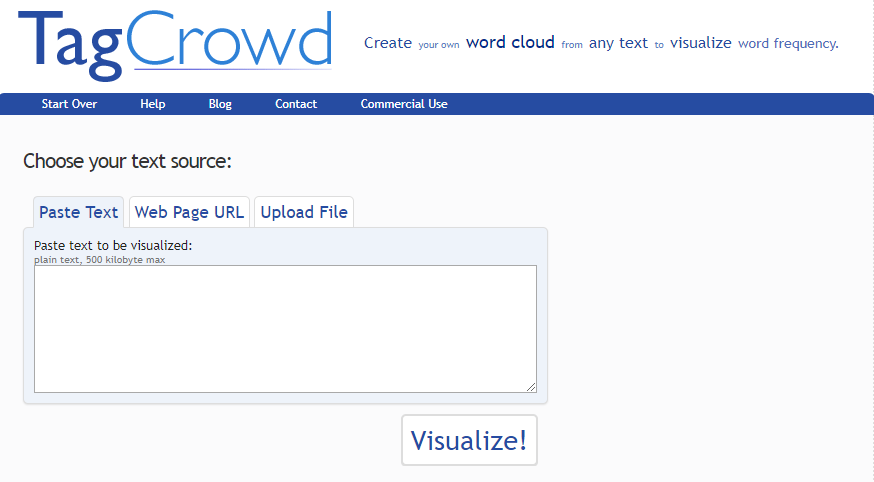Click the "Paste text to be visualized:" label
This screenshot has width=874, height=482.
tap(113, 245)
